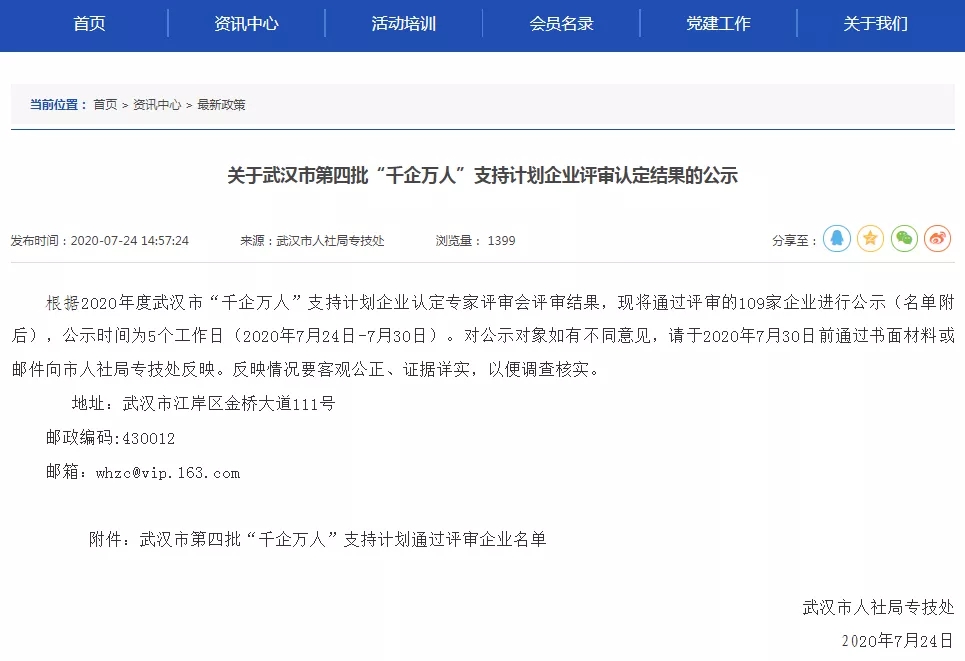Go to 资讯中心 in top navigation bar
965x661 pixels.
tap(246, 23)
